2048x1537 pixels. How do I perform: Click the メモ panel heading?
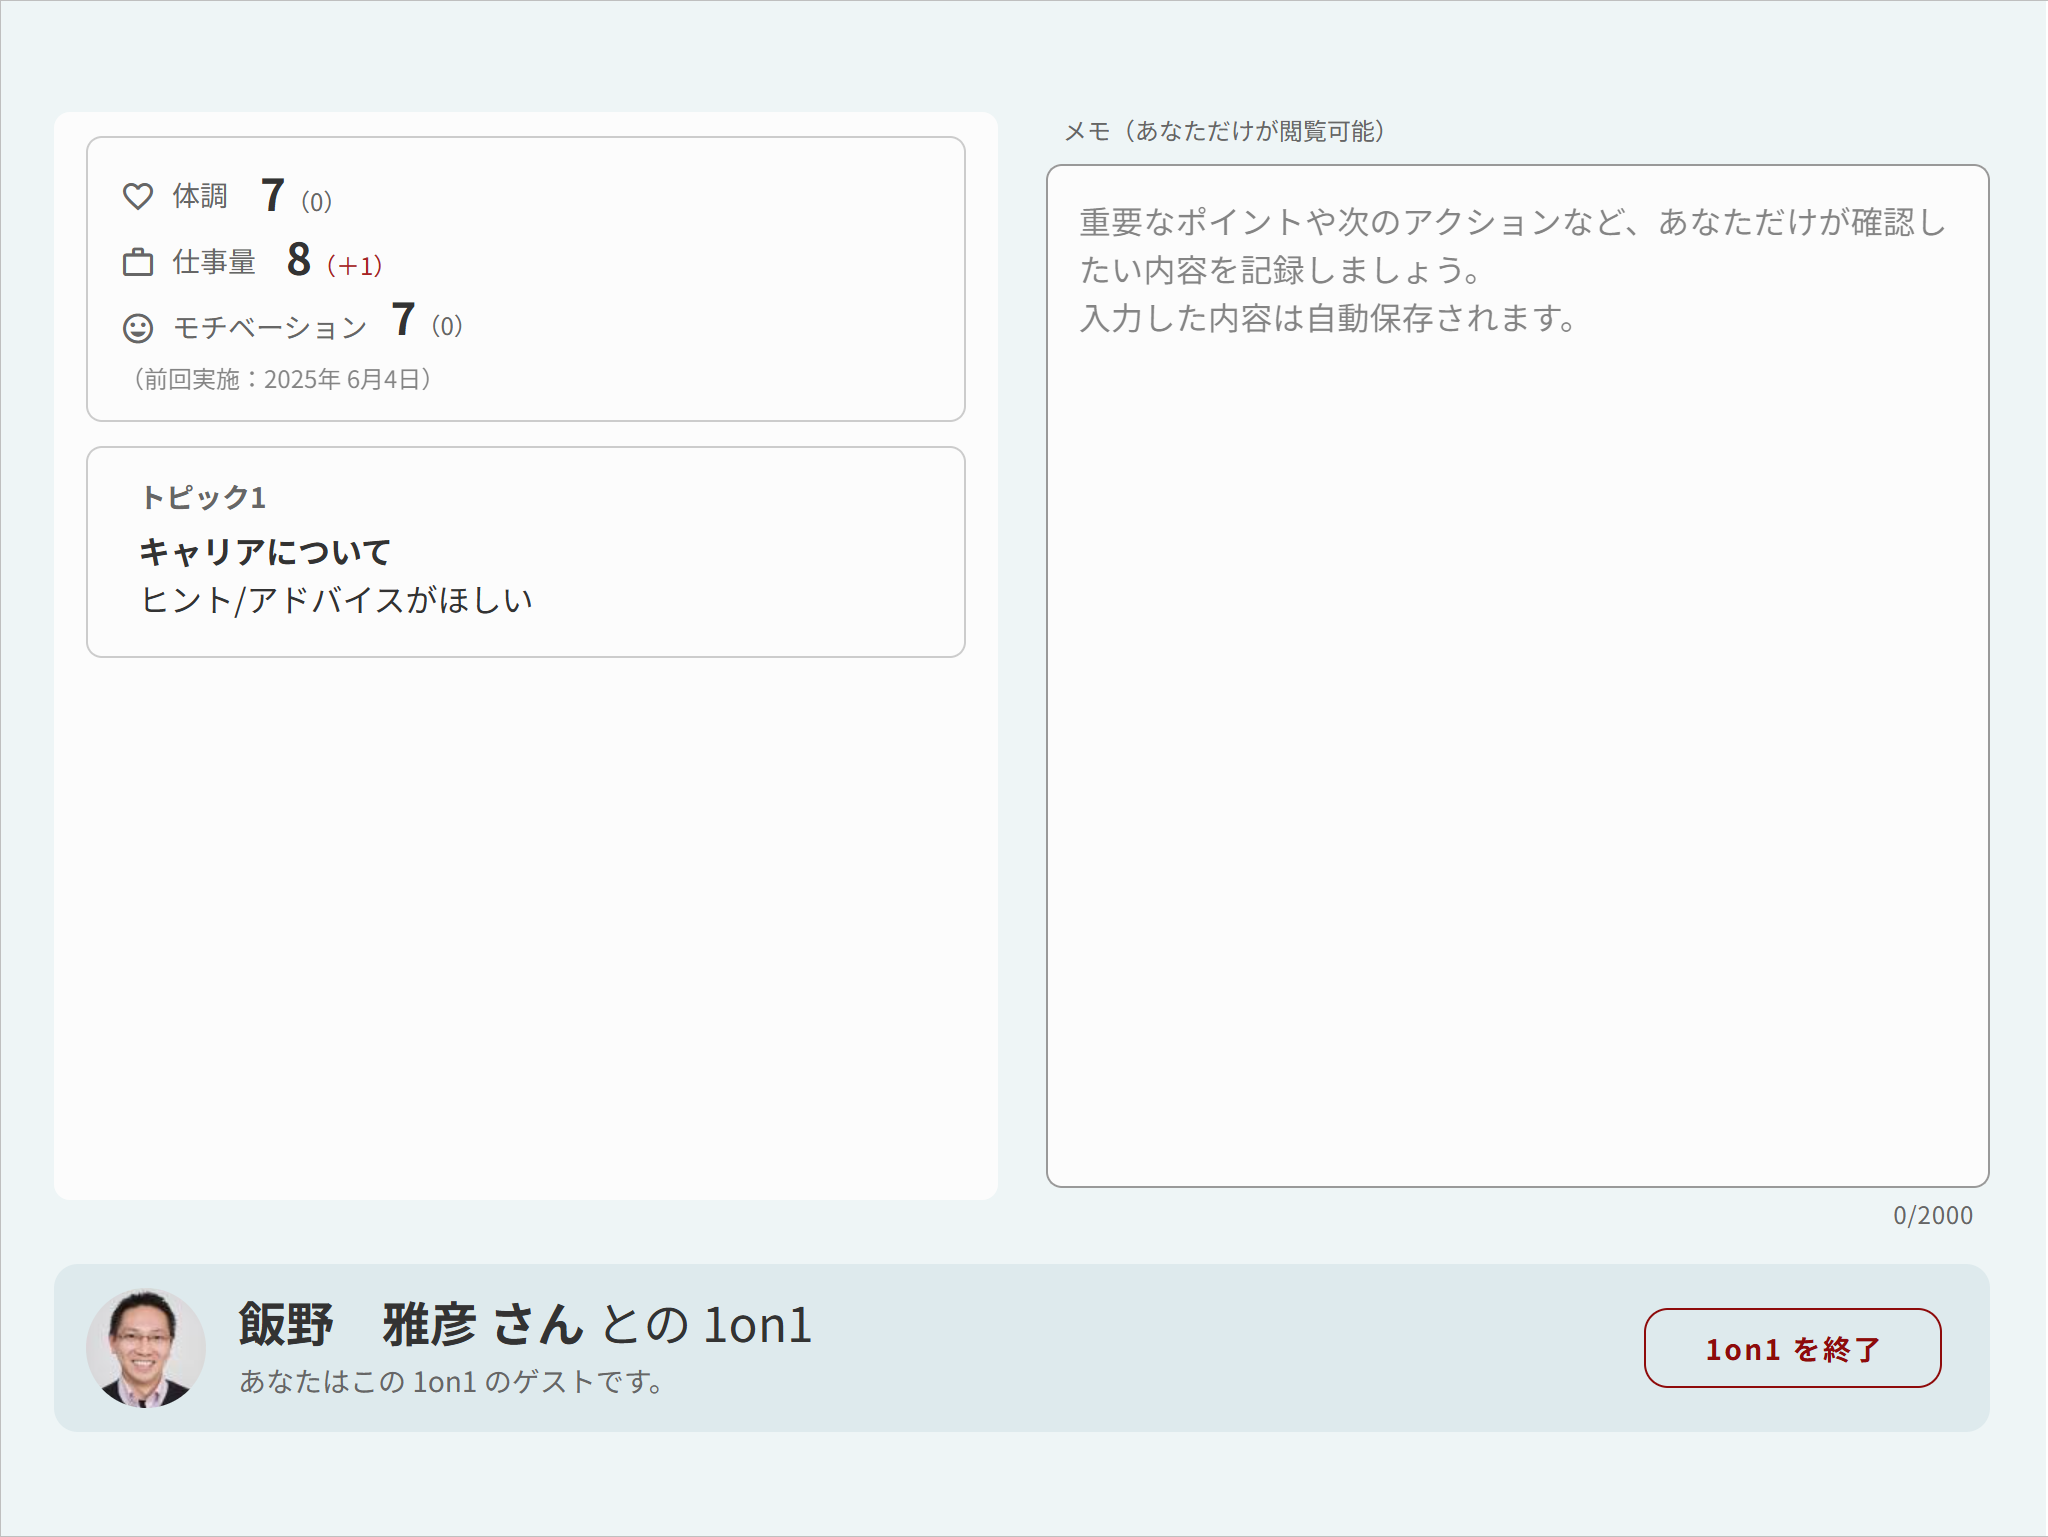(x=1225, y=130)
